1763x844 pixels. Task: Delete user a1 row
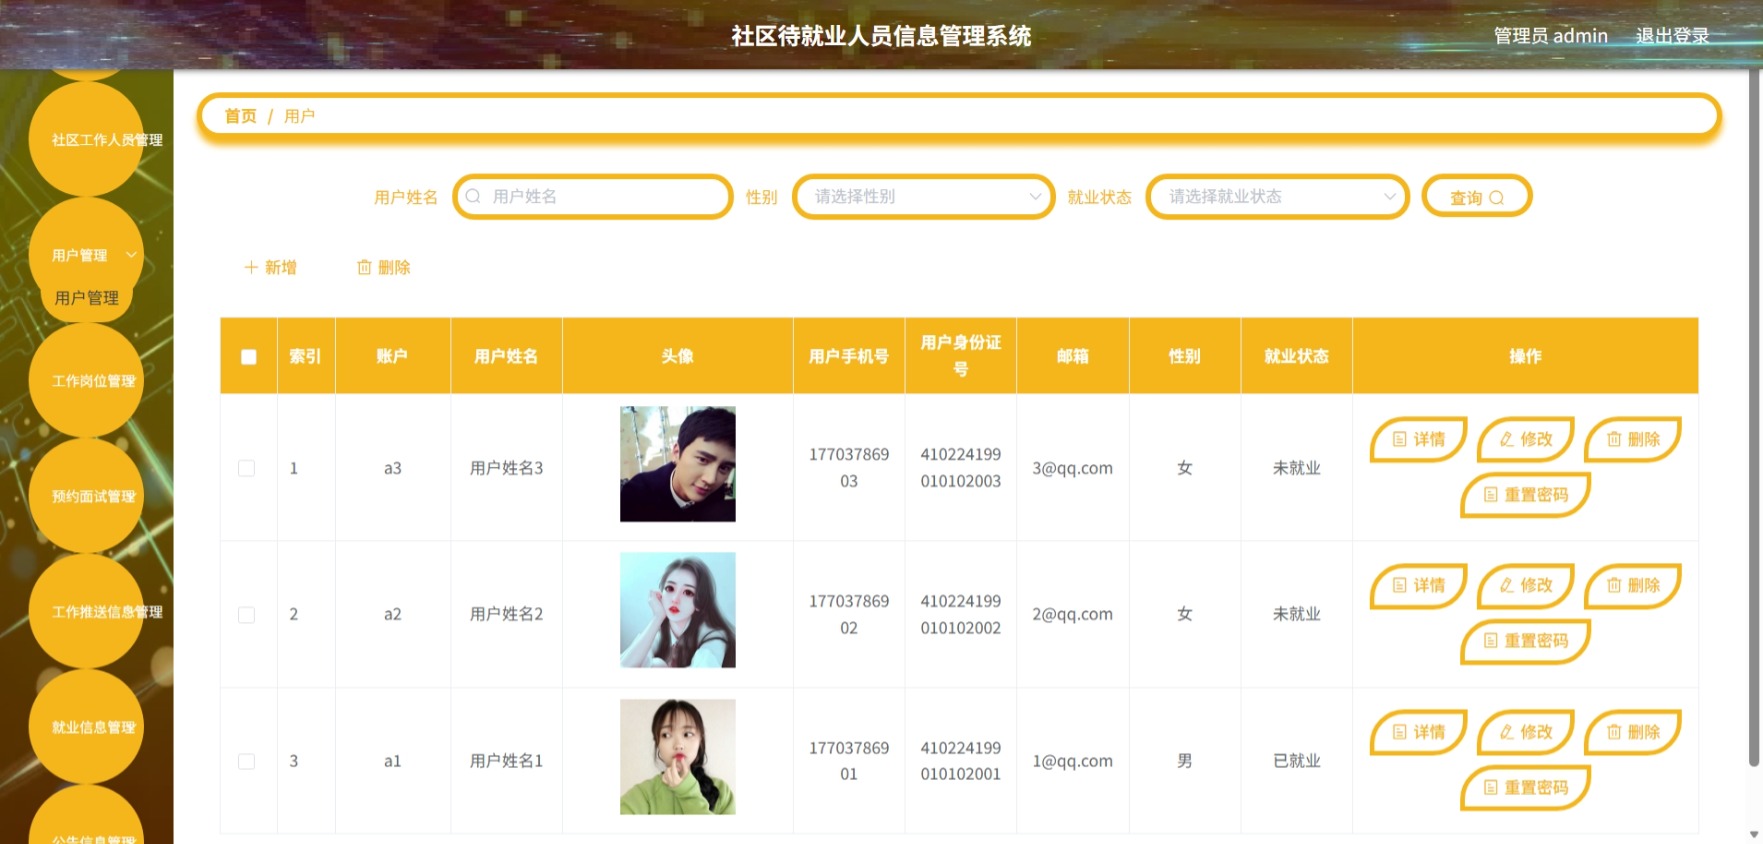[1633, 732]
